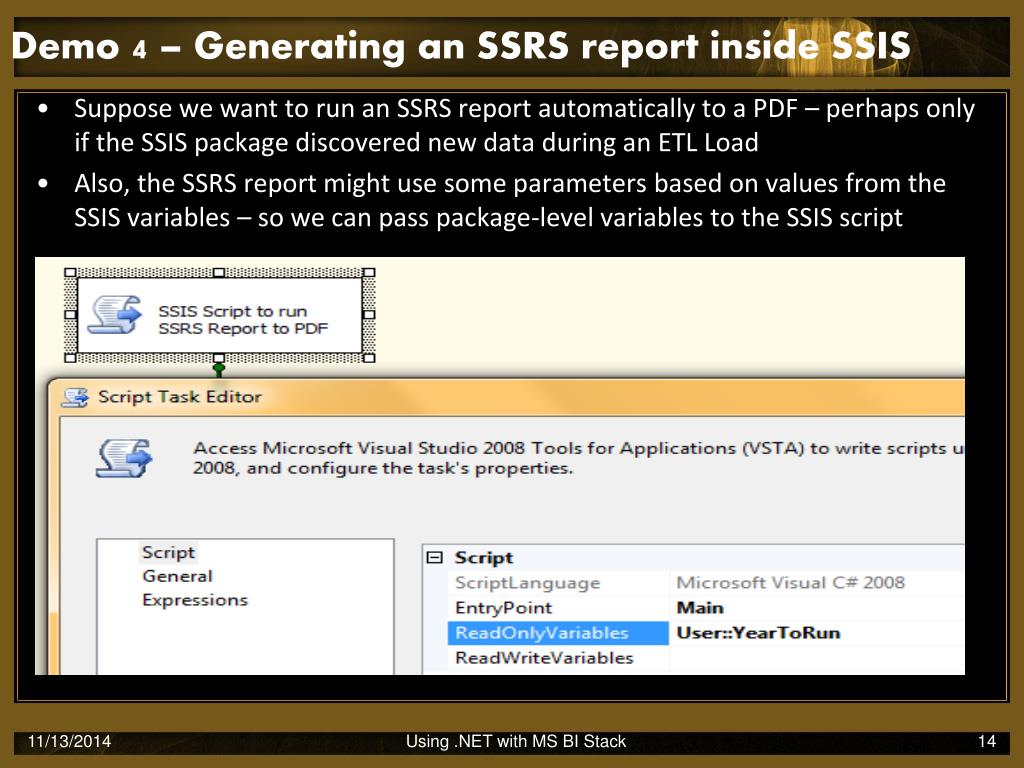
Task: Click the VSTA description text in editor
Action: coord(579,458)
